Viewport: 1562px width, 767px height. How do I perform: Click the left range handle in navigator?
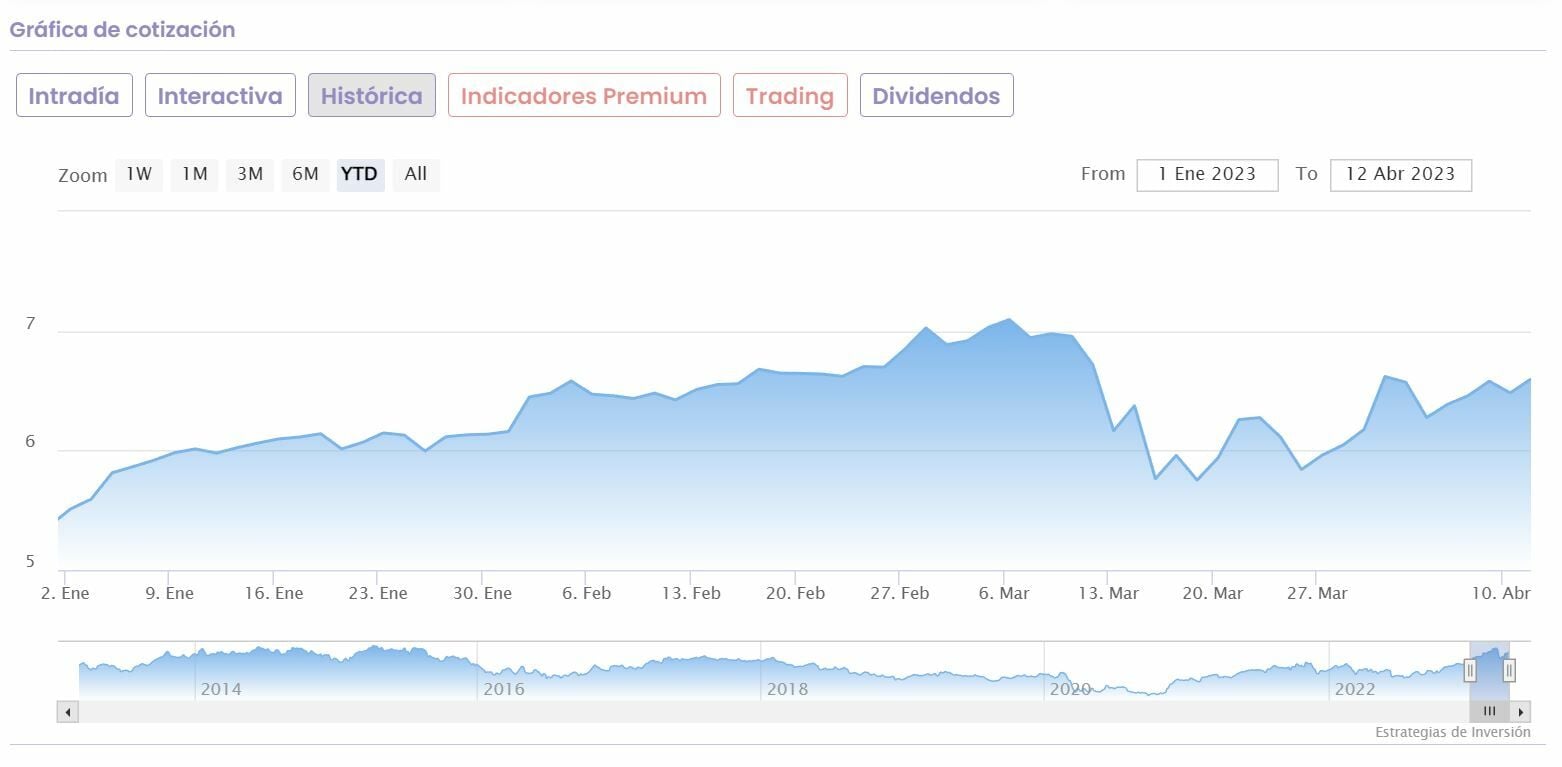[x=1470, y=670]
